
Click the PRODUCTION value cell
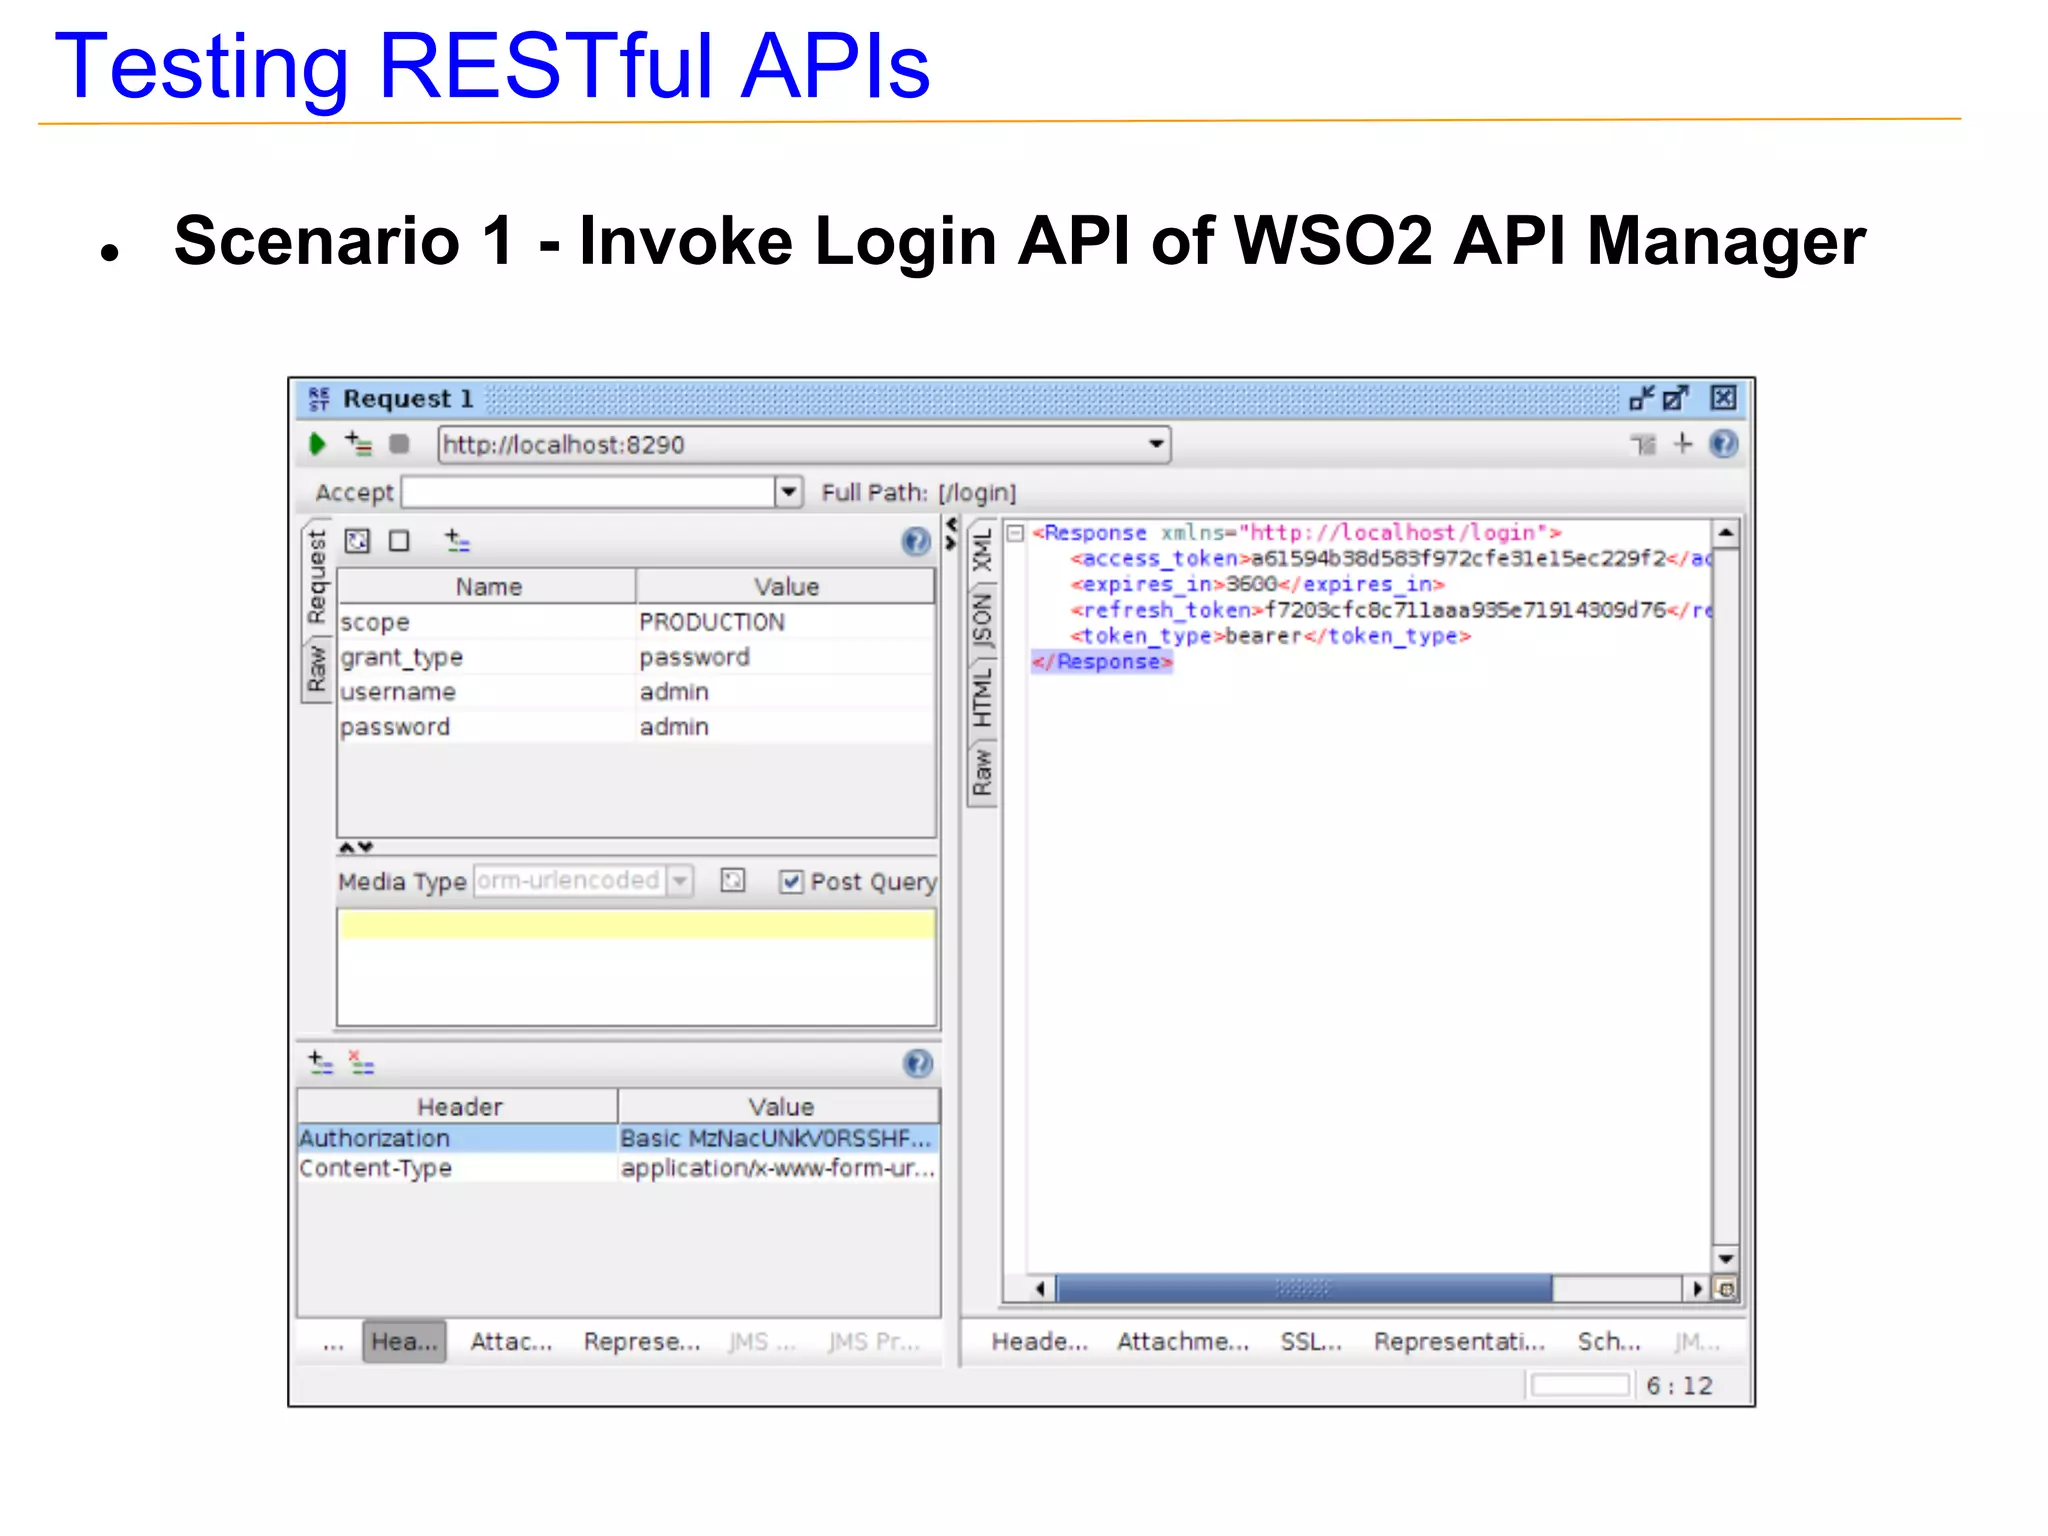[x=786, y=622]
